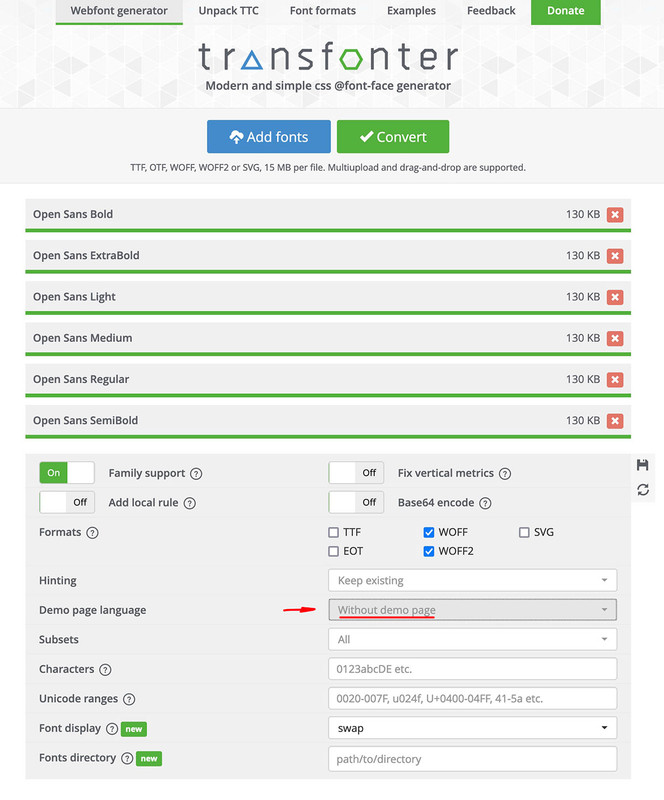Open Font display help icon
664x800 pixels.
[112, 729]
